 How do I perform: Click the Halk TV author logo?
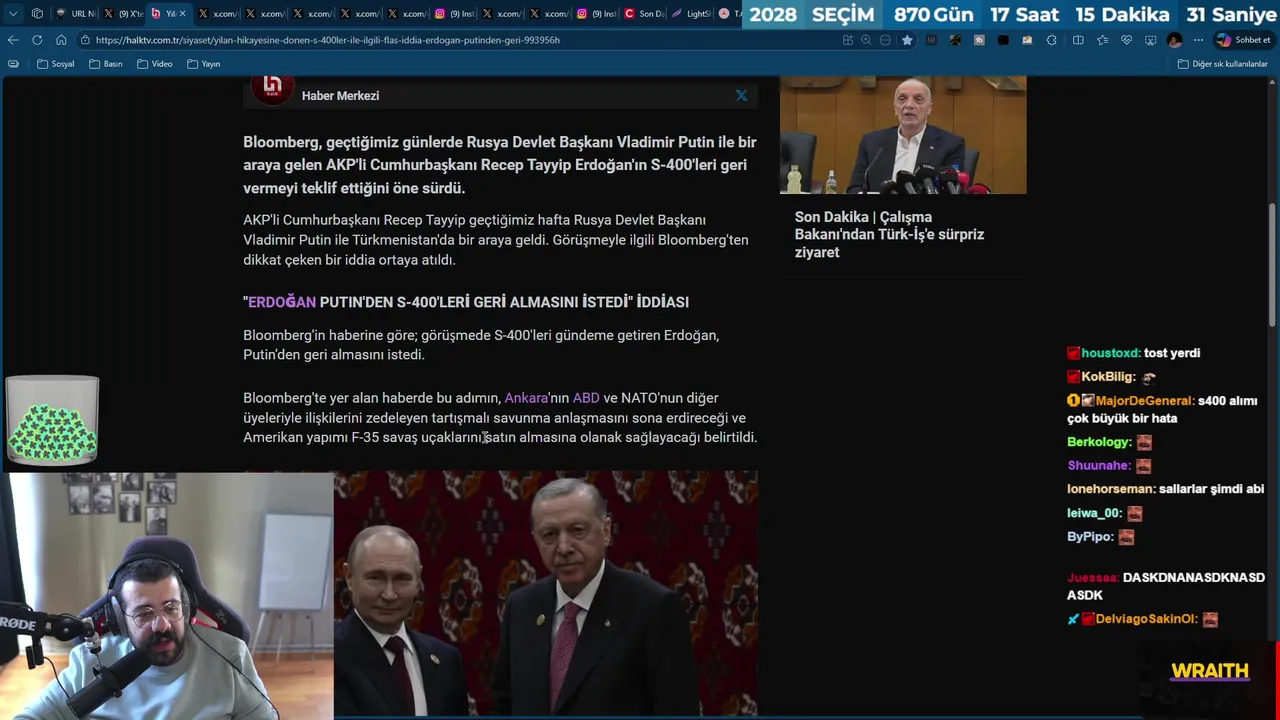271,89
